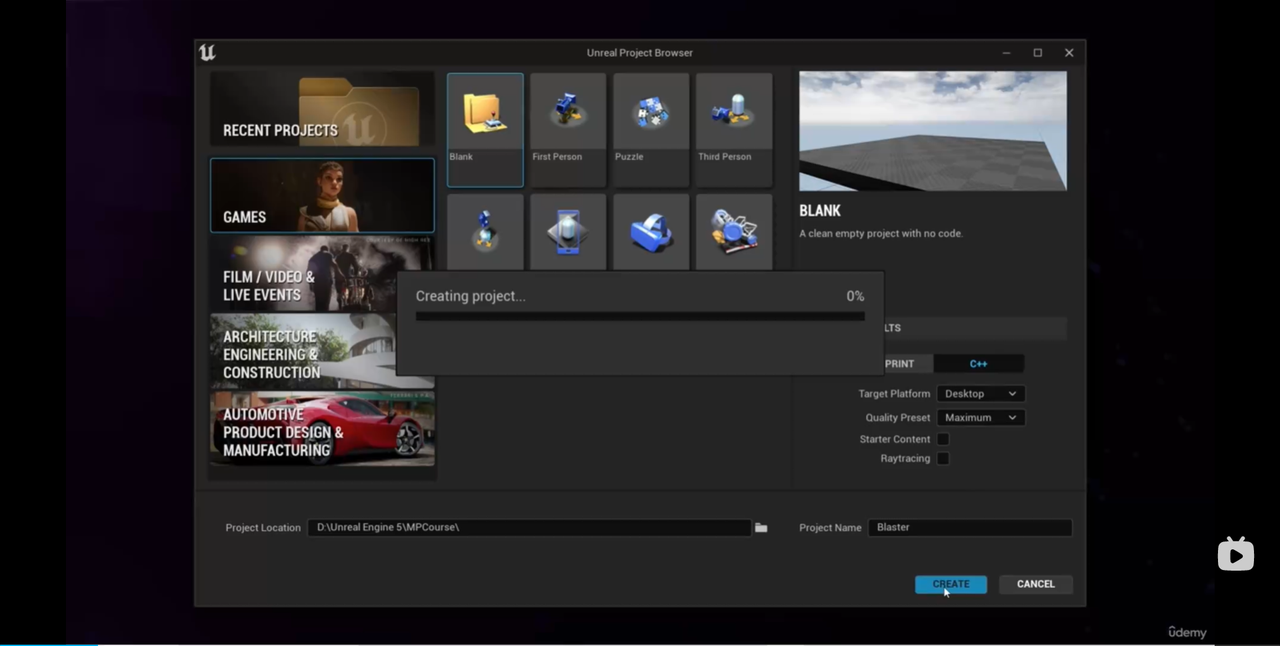This screenshot has height=646, width=1280.
Task: Open Automotive Product Design & Manufacturing category
Action: click(x=322, y=429)
